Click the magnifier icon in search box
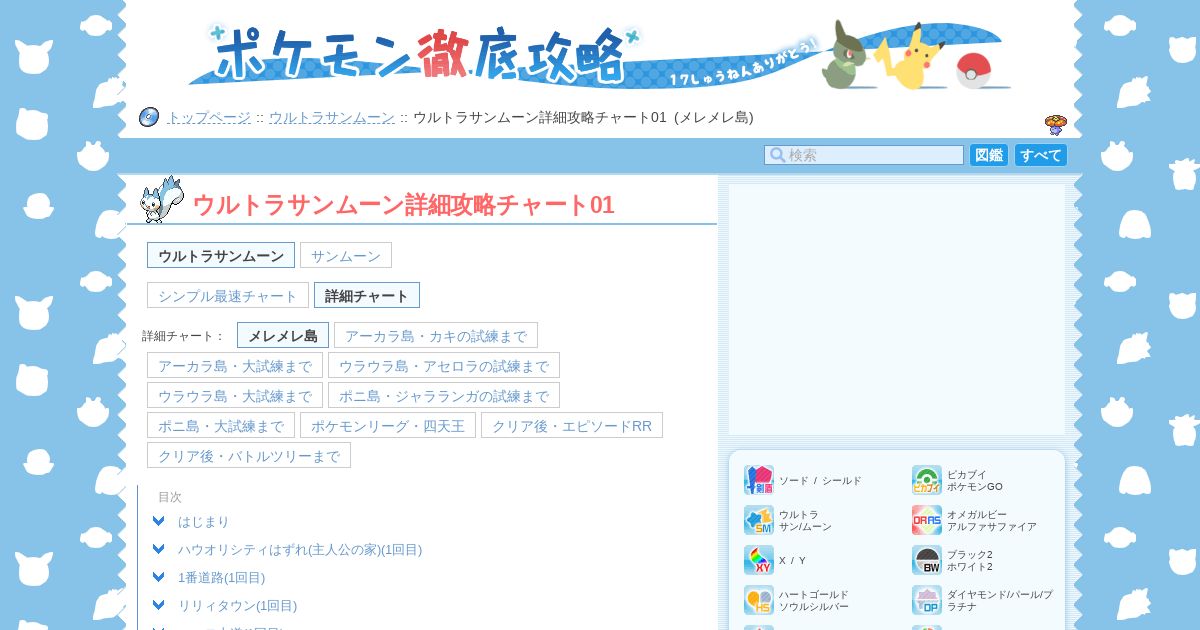1200x630 pixels. [x=777, y=155]
